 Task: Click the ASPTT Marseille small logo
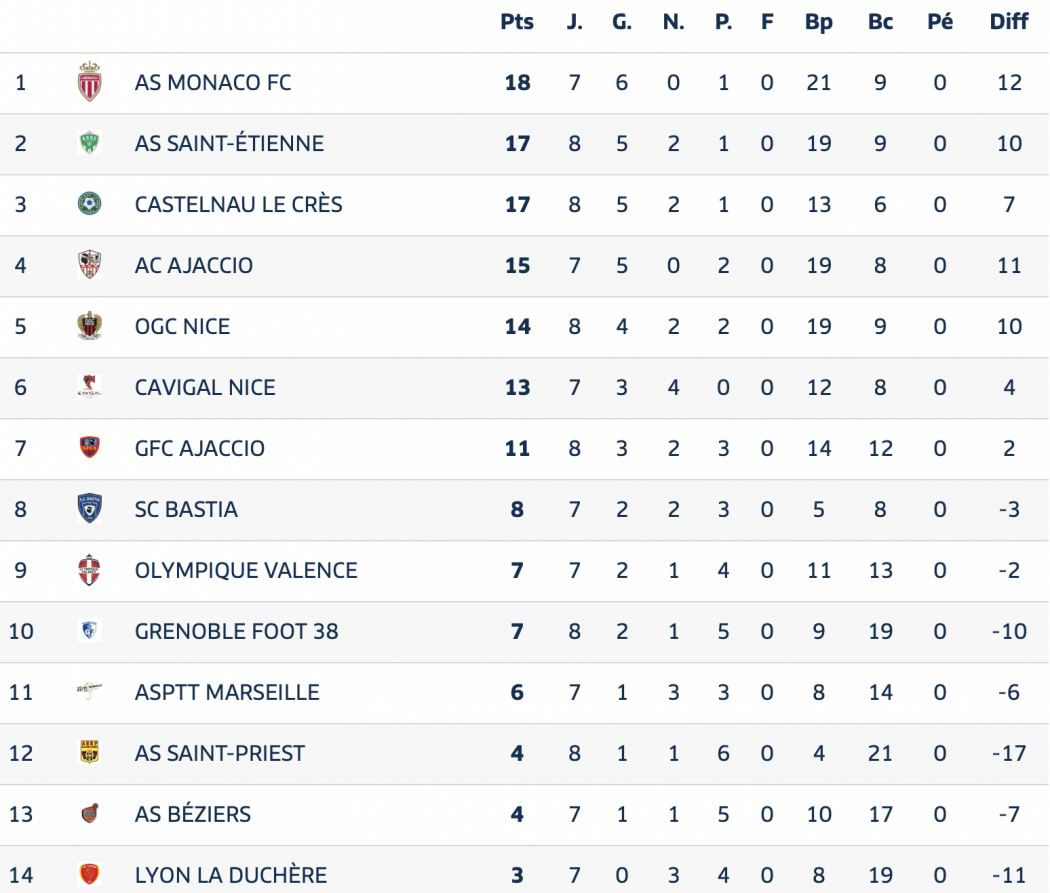tap(90, 690)
